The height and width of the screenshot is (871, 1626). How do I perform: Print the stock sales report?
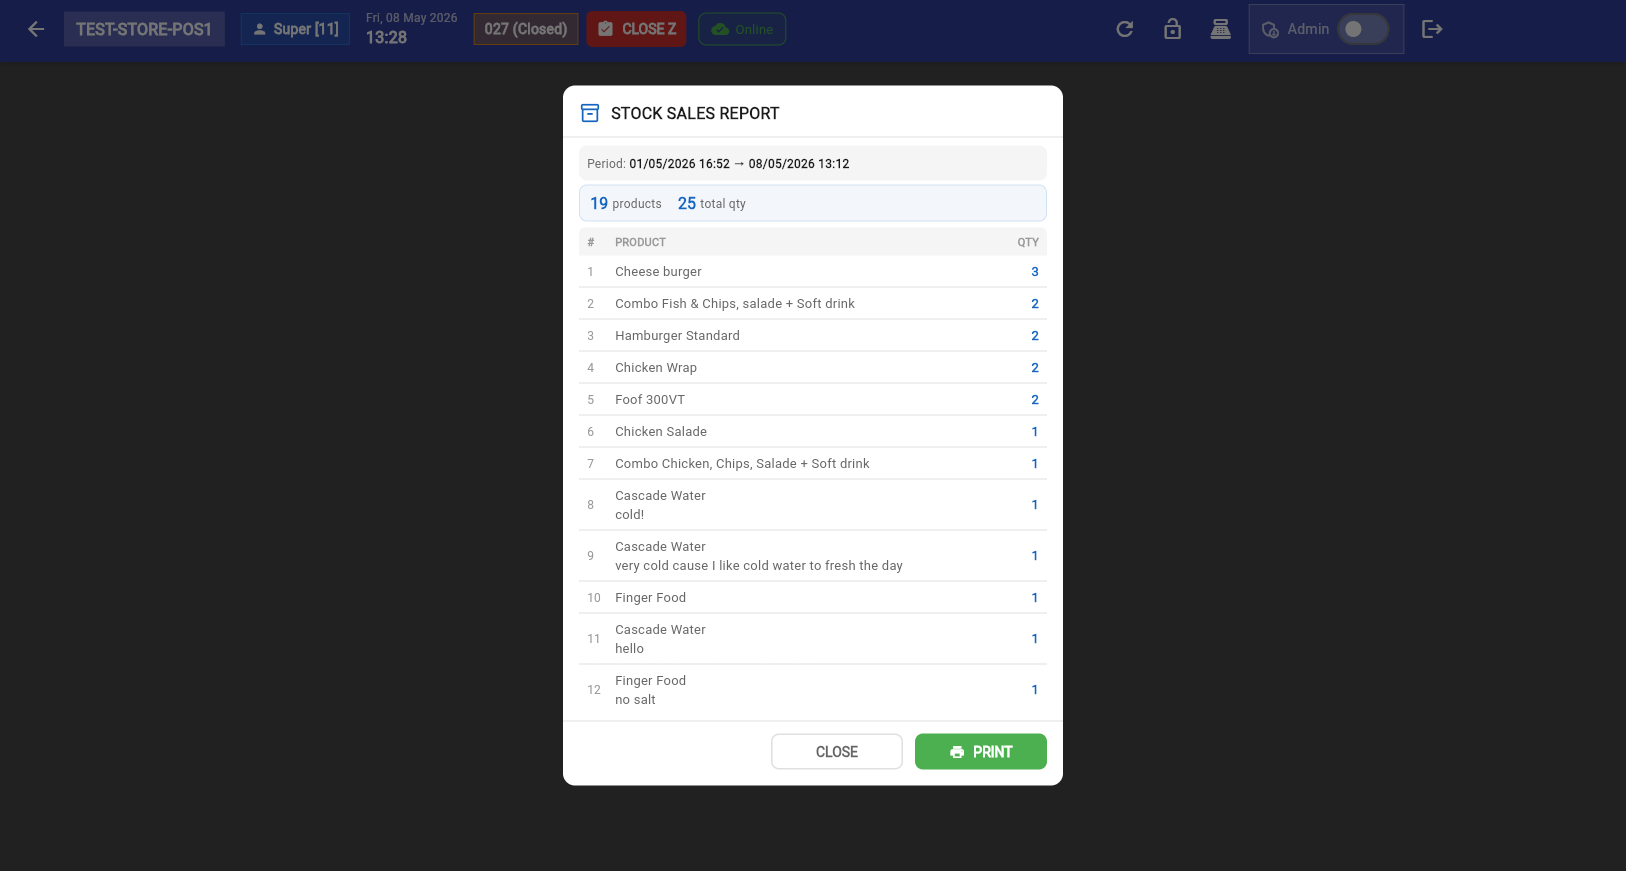tap(981, 752)
